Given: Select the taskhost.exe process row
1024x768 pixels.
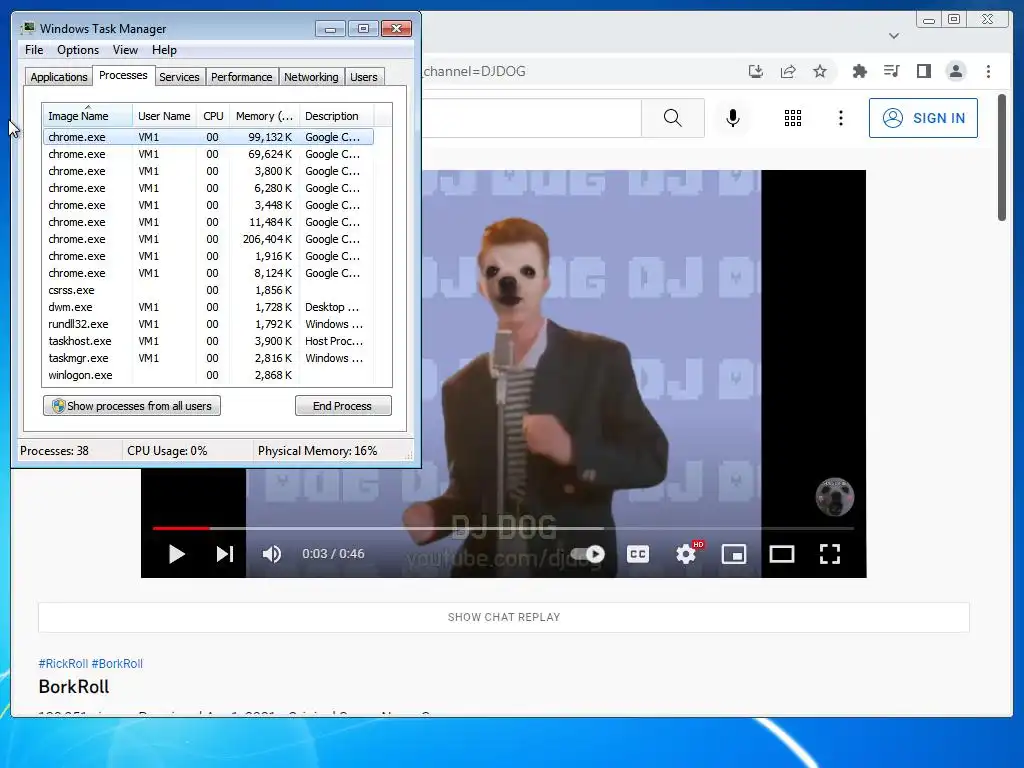Looking at the screenshot, I should pyautogui.click(x=208, y=341).
